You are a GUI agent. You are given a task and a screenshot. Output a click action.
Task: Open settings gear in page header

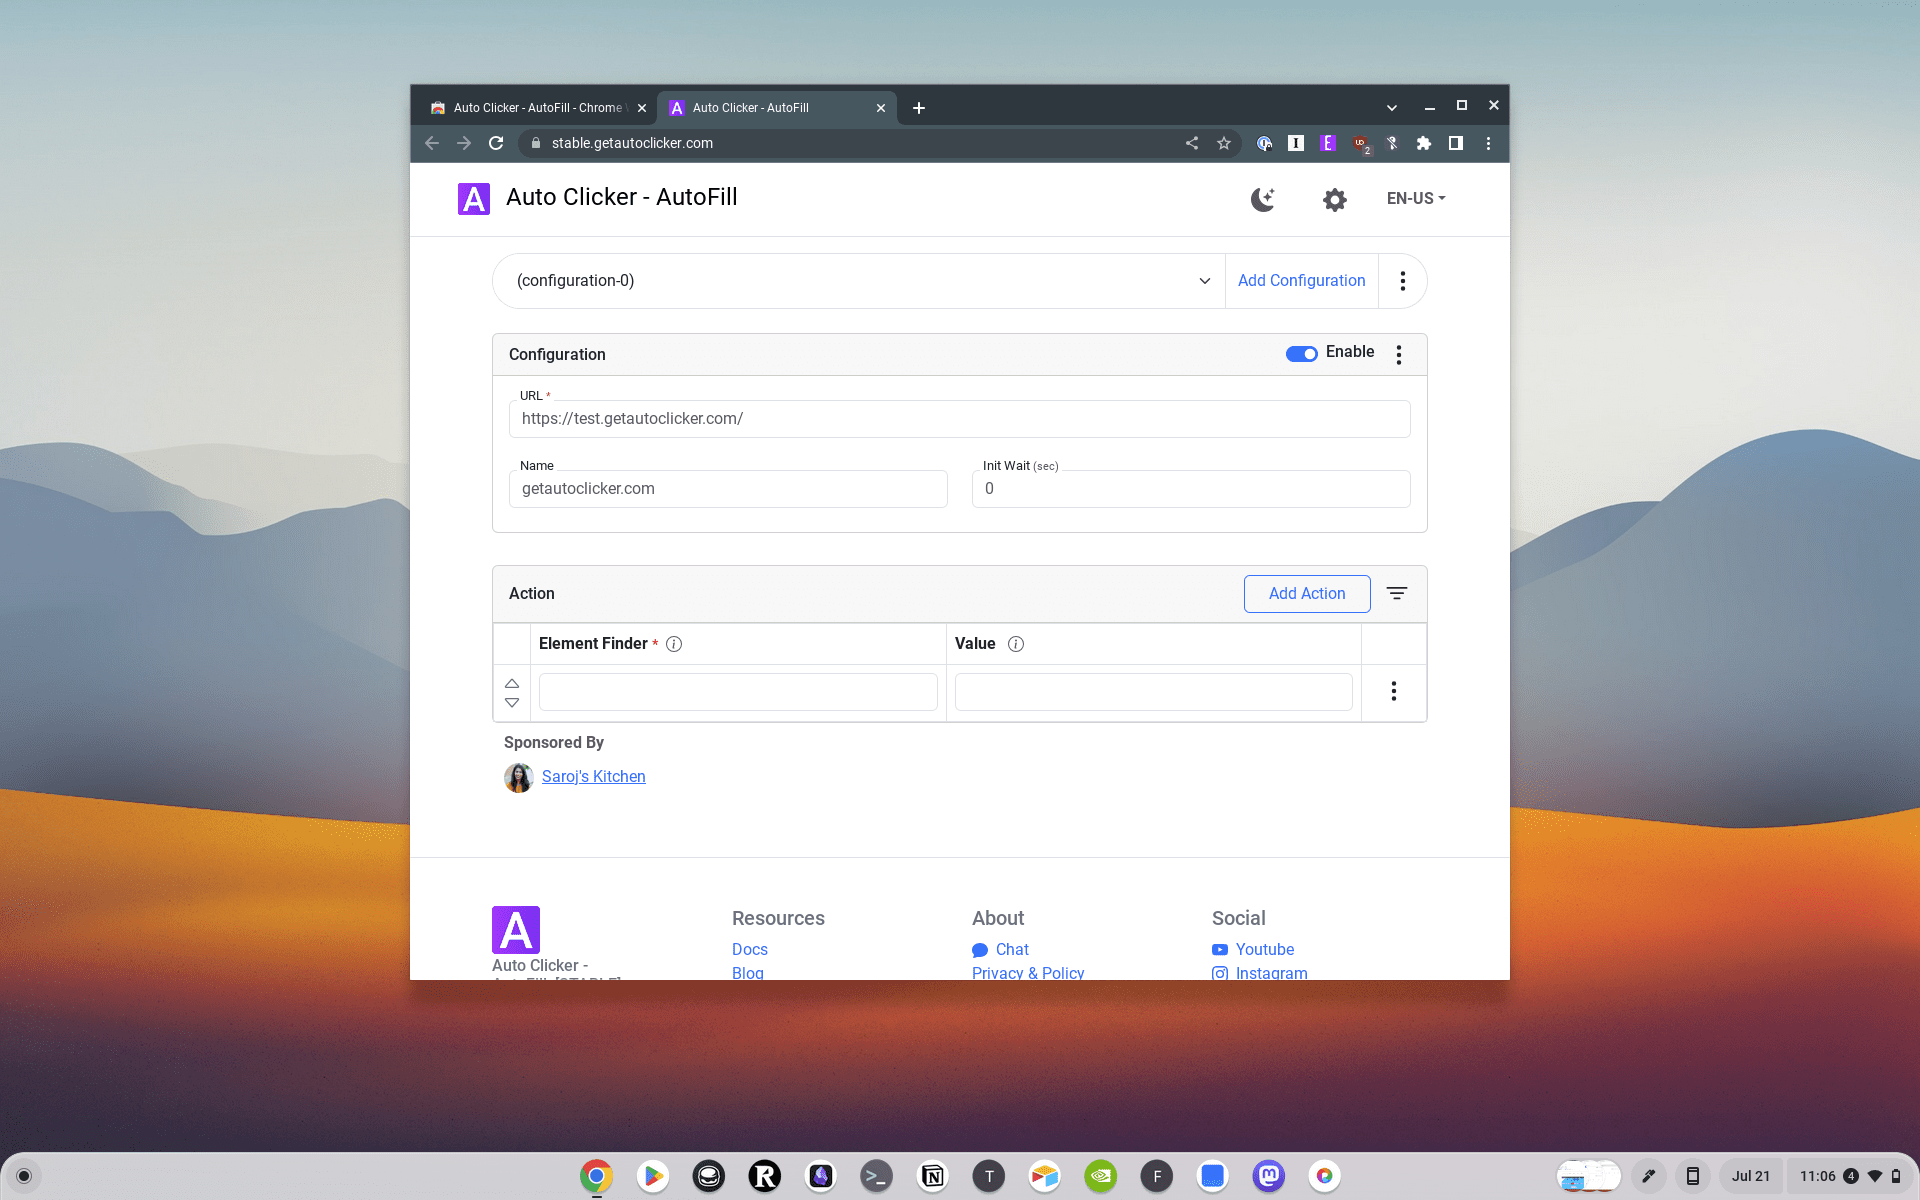[1334, 199]
